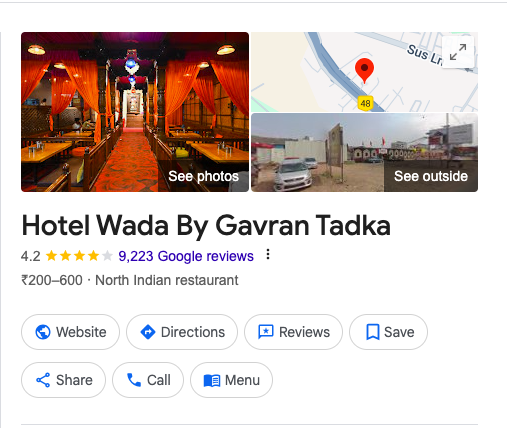507x428 pixels.
Task: Click the Reviews speech bubble star icon
Action: (x=266, y=332)
